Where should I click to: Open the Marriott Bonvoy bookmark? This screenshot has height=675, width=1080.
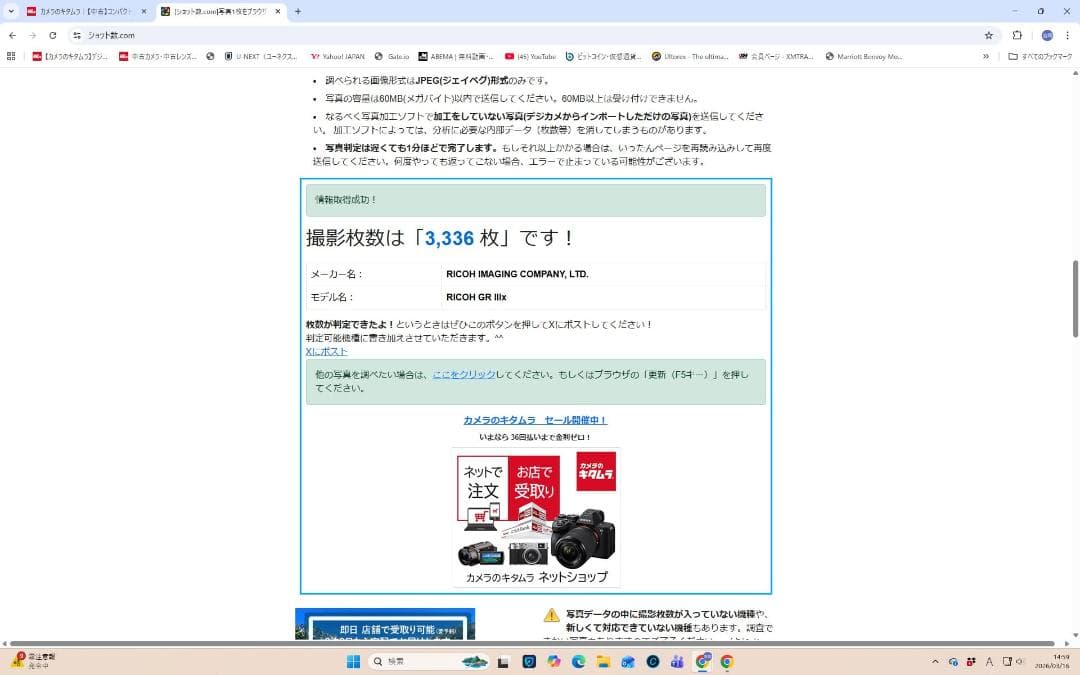click(864, 56)
